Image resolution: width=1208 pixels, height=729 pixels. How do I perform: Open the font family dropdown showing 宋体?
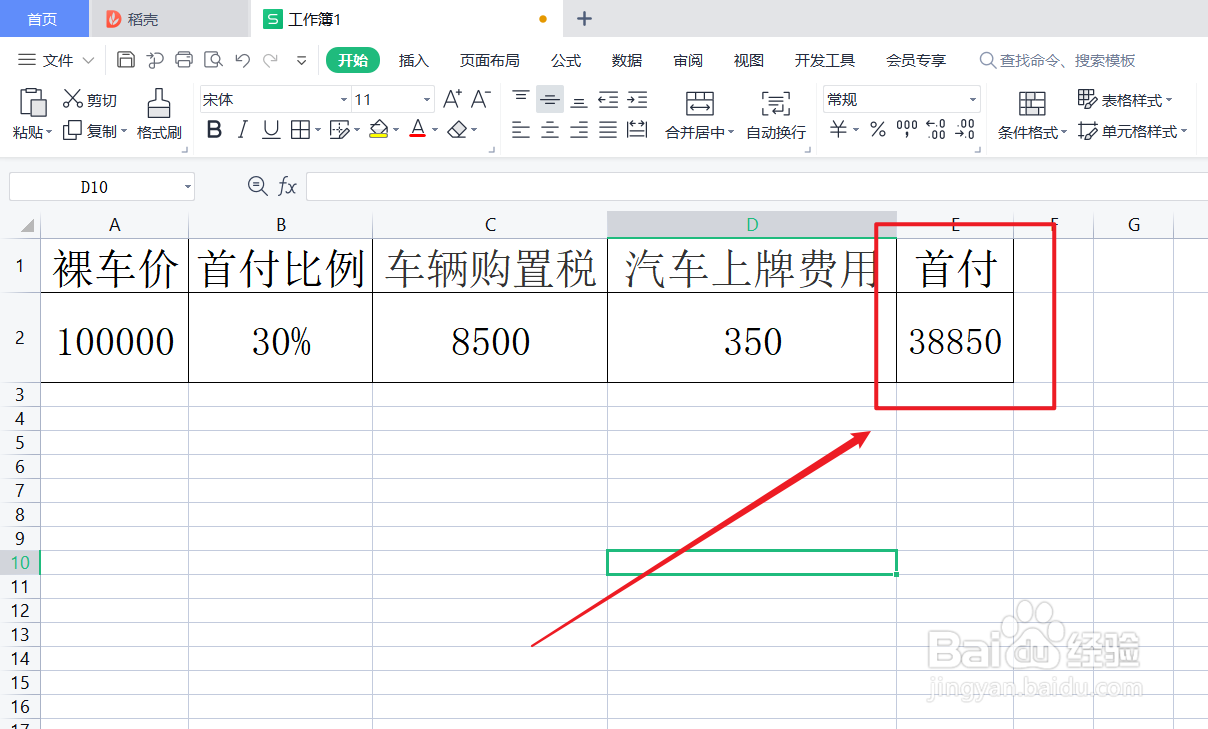tap(343, 99)
